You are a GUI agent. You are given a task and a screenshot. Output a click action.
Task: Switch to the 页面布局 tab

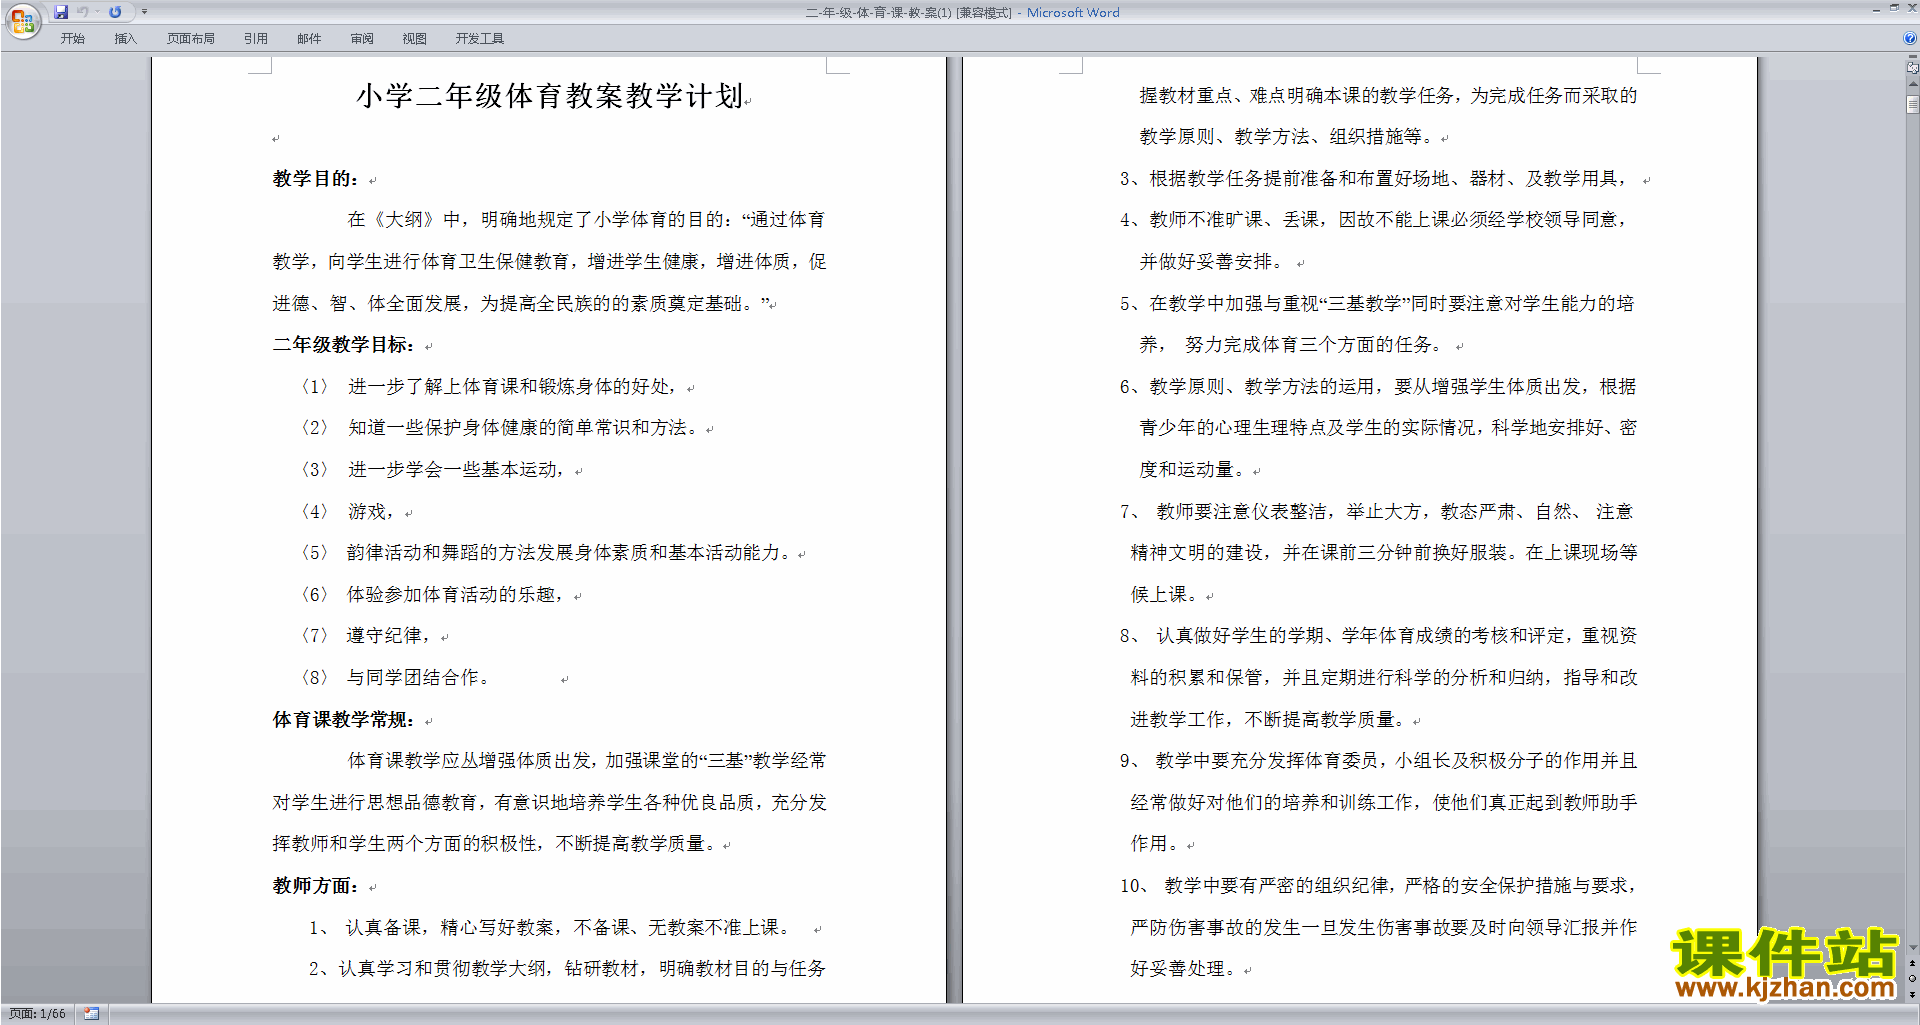tap(191, 39)
